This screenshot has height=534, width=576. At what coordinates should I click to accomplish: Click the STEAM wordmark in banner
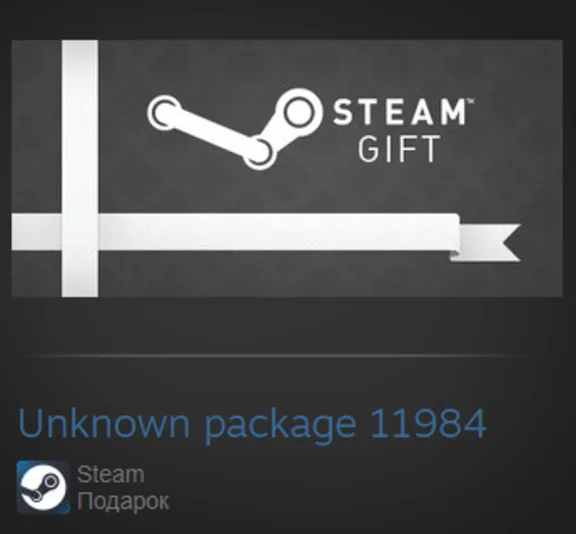pos(399,112)
